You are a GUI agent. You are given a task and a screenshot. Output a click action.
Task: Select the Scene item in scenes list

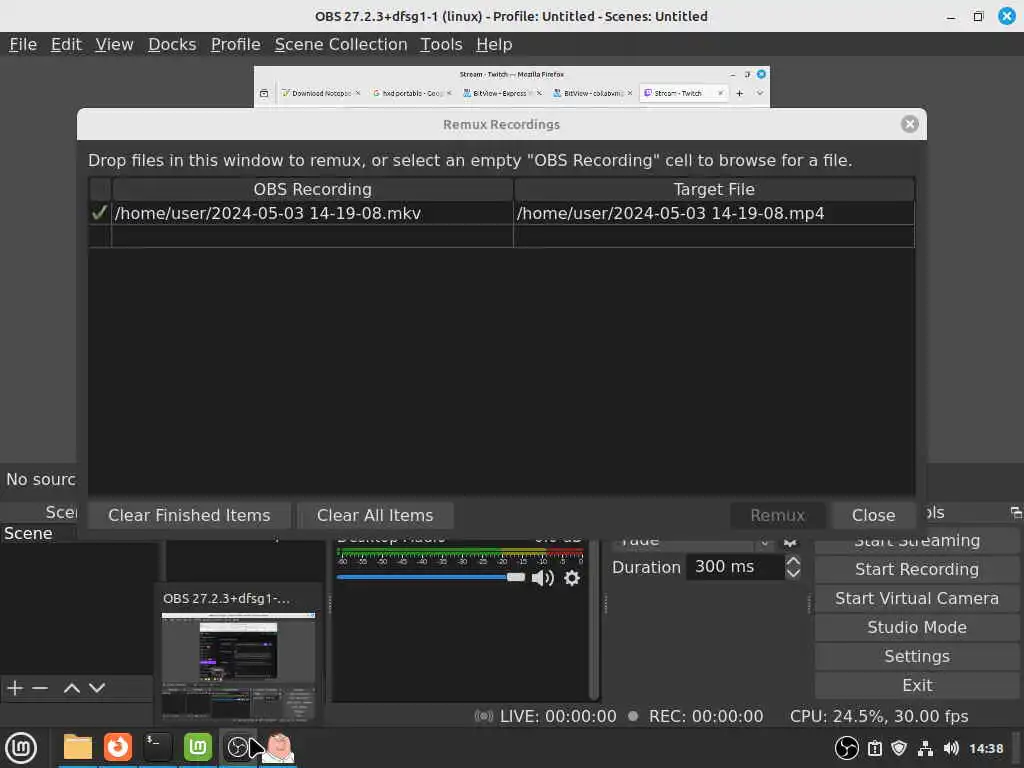coord(39,534)
